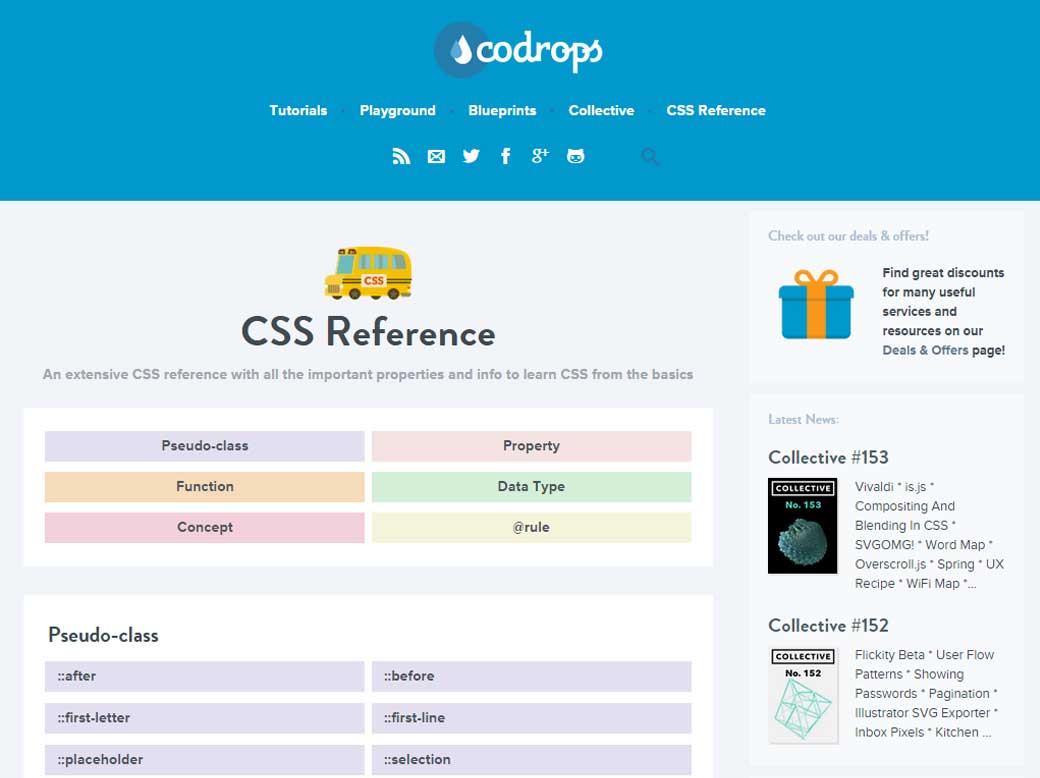The image size is (1040, 778).
Task: Navigate to the Playground section
Action: click(397, 110)
